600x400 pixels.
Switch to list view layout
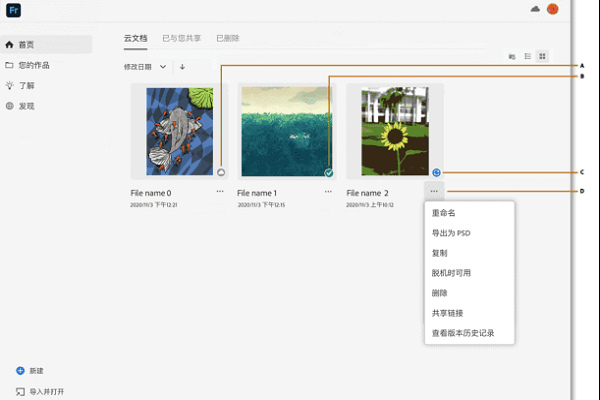click(x=527, y=56)
